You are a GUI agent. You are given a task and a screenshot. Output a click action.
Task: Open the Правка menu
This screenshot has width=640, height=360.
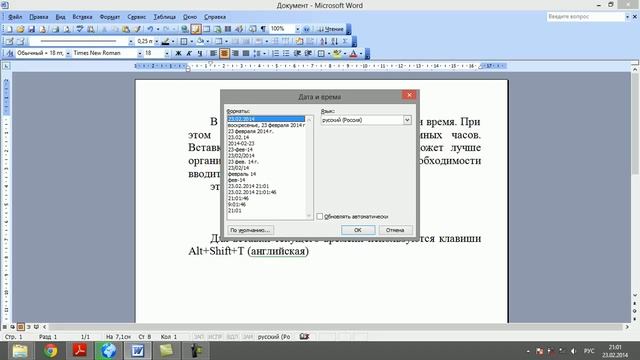pyautogui.click(x=38, y=17)
